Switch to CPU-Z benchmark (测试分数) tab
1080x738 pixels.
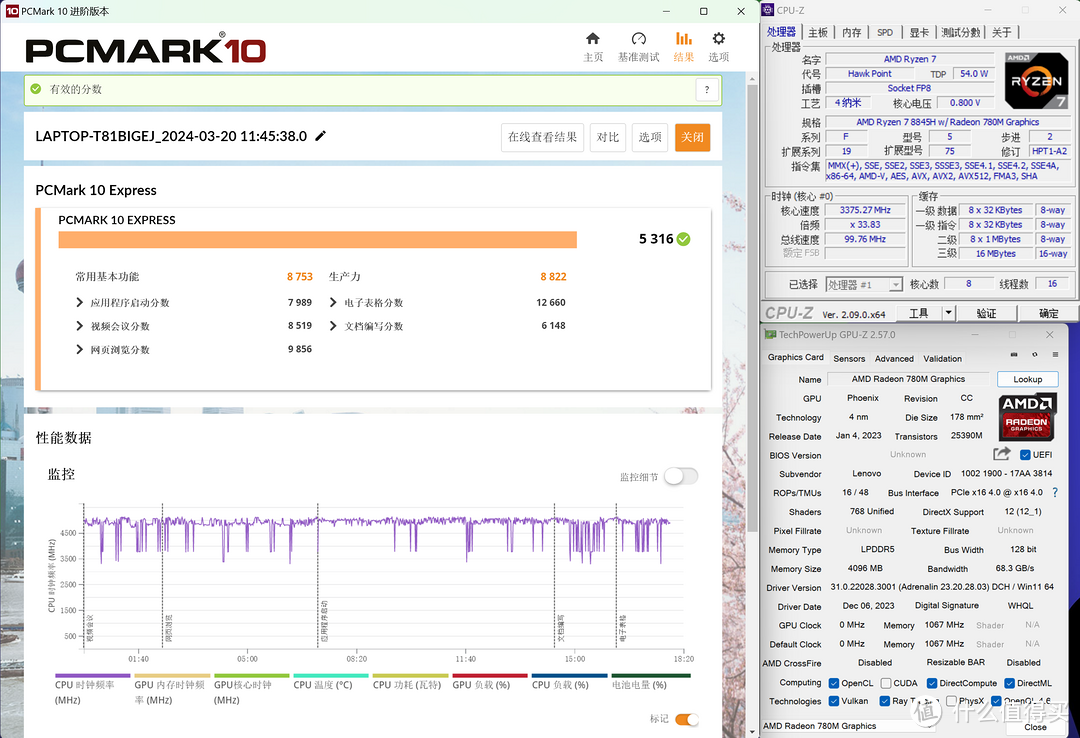point(961,32)
